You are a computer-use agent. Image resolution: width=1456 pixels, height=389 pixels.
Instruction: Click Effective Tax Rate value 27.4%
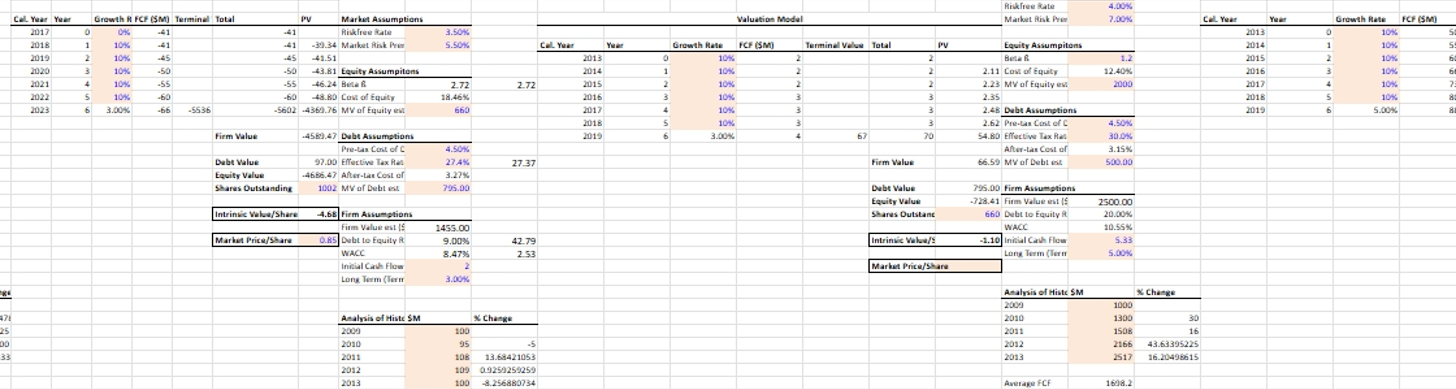439,162
